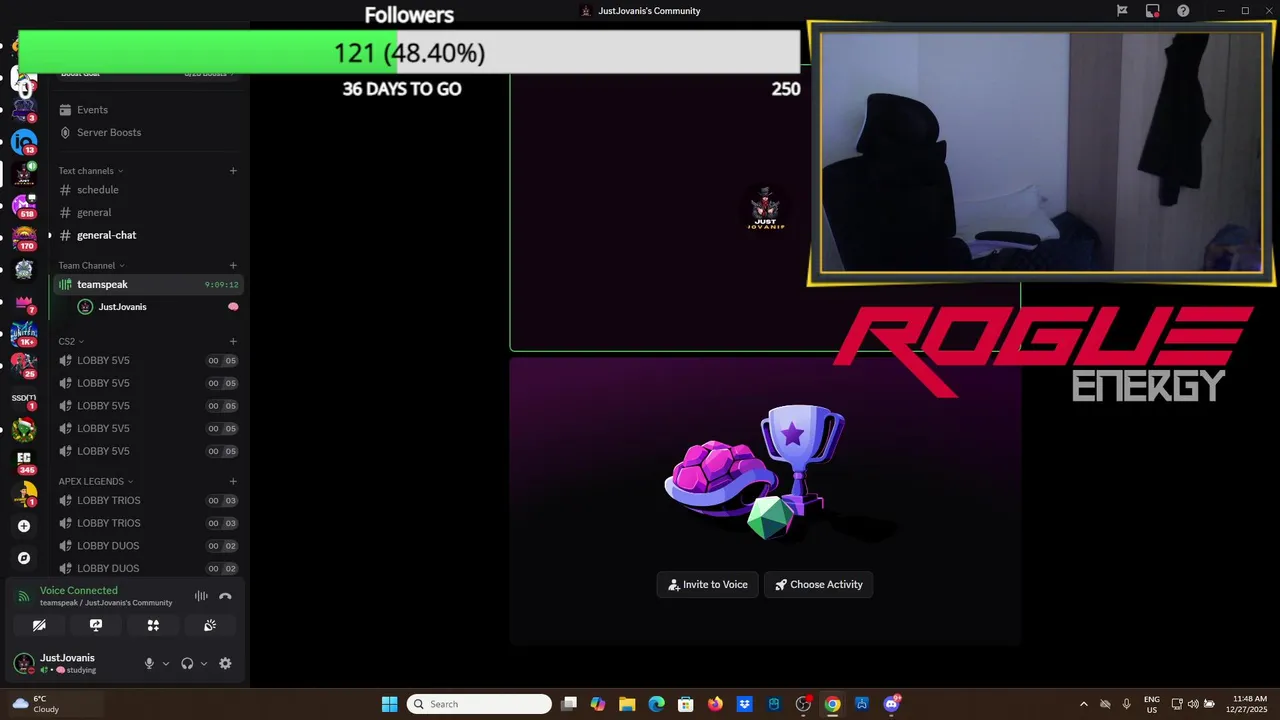The width and height of the screenshot is (1280, 720).
Task: Open Discord taskbar icon
Action: pos(891,704)
